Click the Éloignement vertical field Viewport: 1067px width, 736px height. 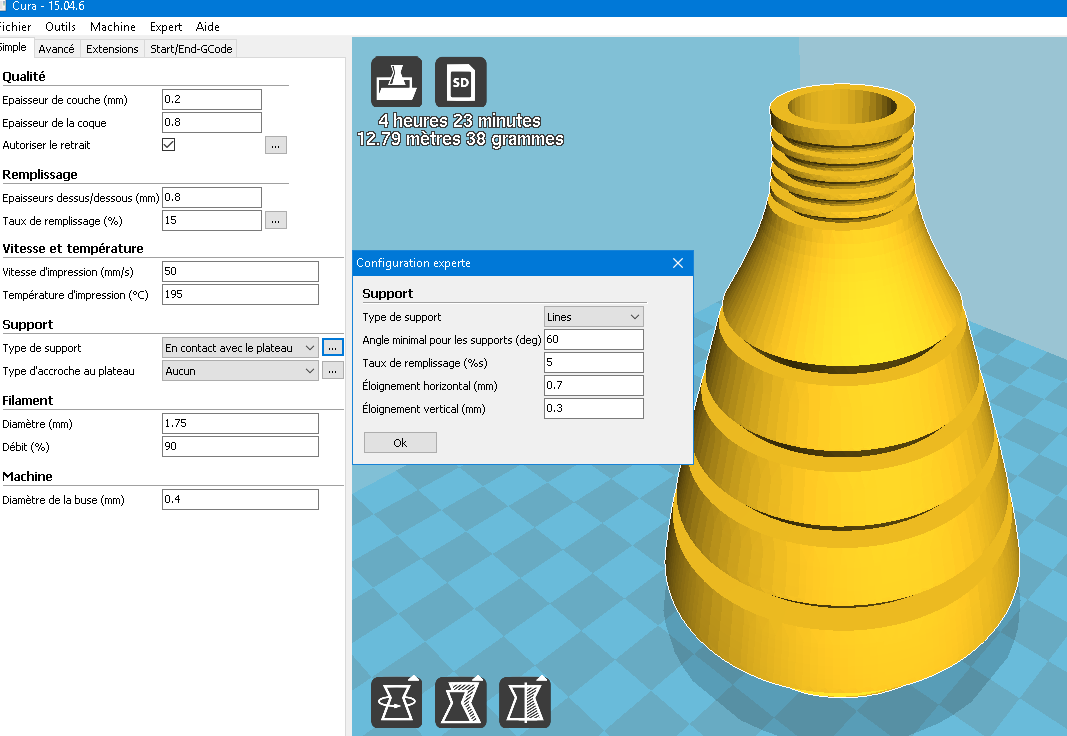coord(593,408)
